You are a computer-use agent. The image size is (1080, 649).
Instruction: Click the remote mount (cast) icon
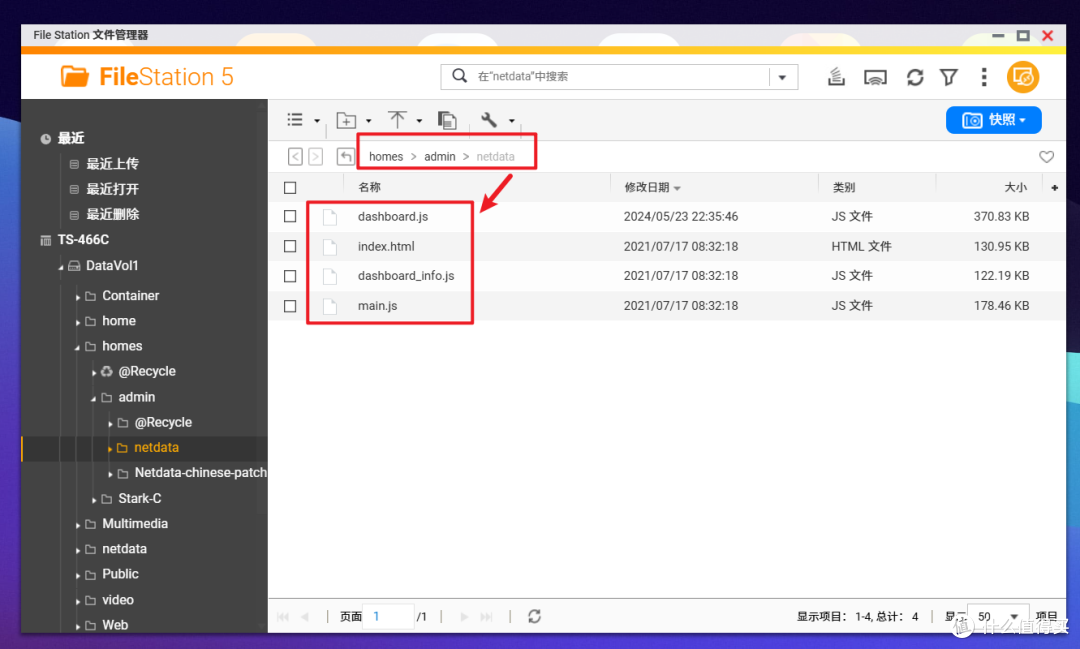pos(875,76)
